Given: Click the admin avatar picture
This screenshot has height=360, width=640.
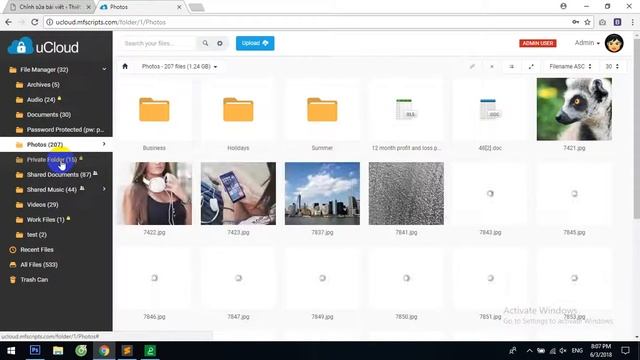Looking at the screenshot, I should [x=614, y=43].
